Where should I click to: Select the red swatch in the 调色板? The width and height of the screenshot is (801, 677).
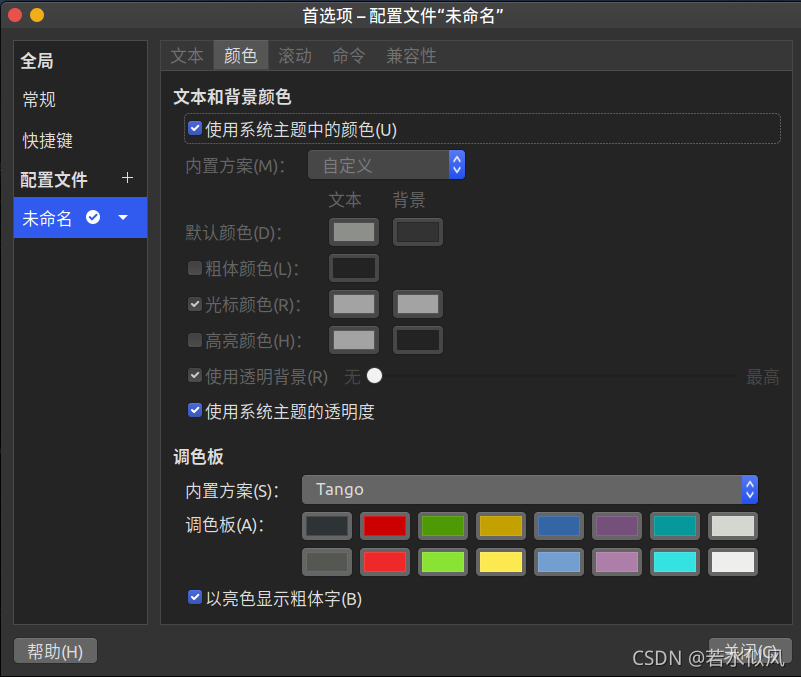click(x=384, y=525)
